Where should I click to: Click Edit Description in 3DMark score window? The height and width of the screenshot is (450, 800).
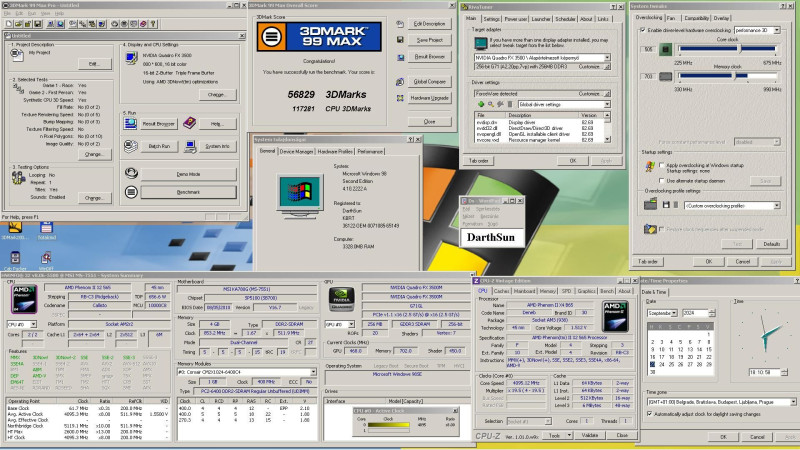[x=429, y=23]
